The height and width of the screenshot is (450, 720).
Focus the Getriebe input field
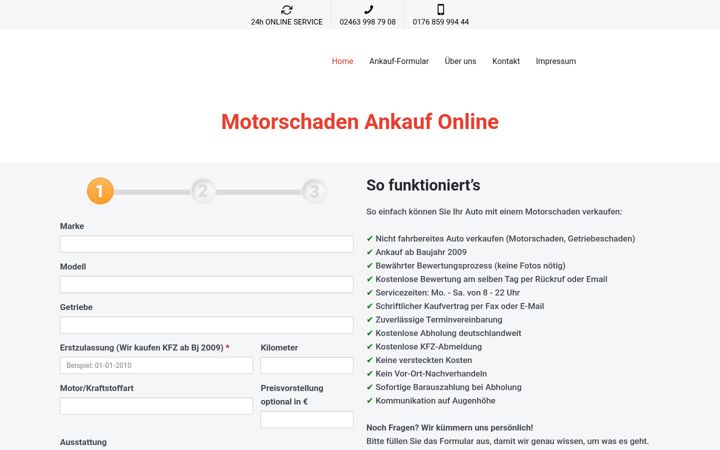pos(207,325)
